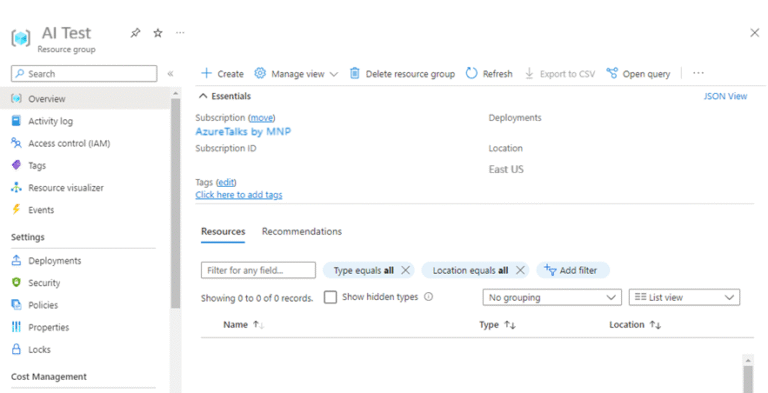Open the Manage view menu
The image size is (768, 393).
(296, 74)
